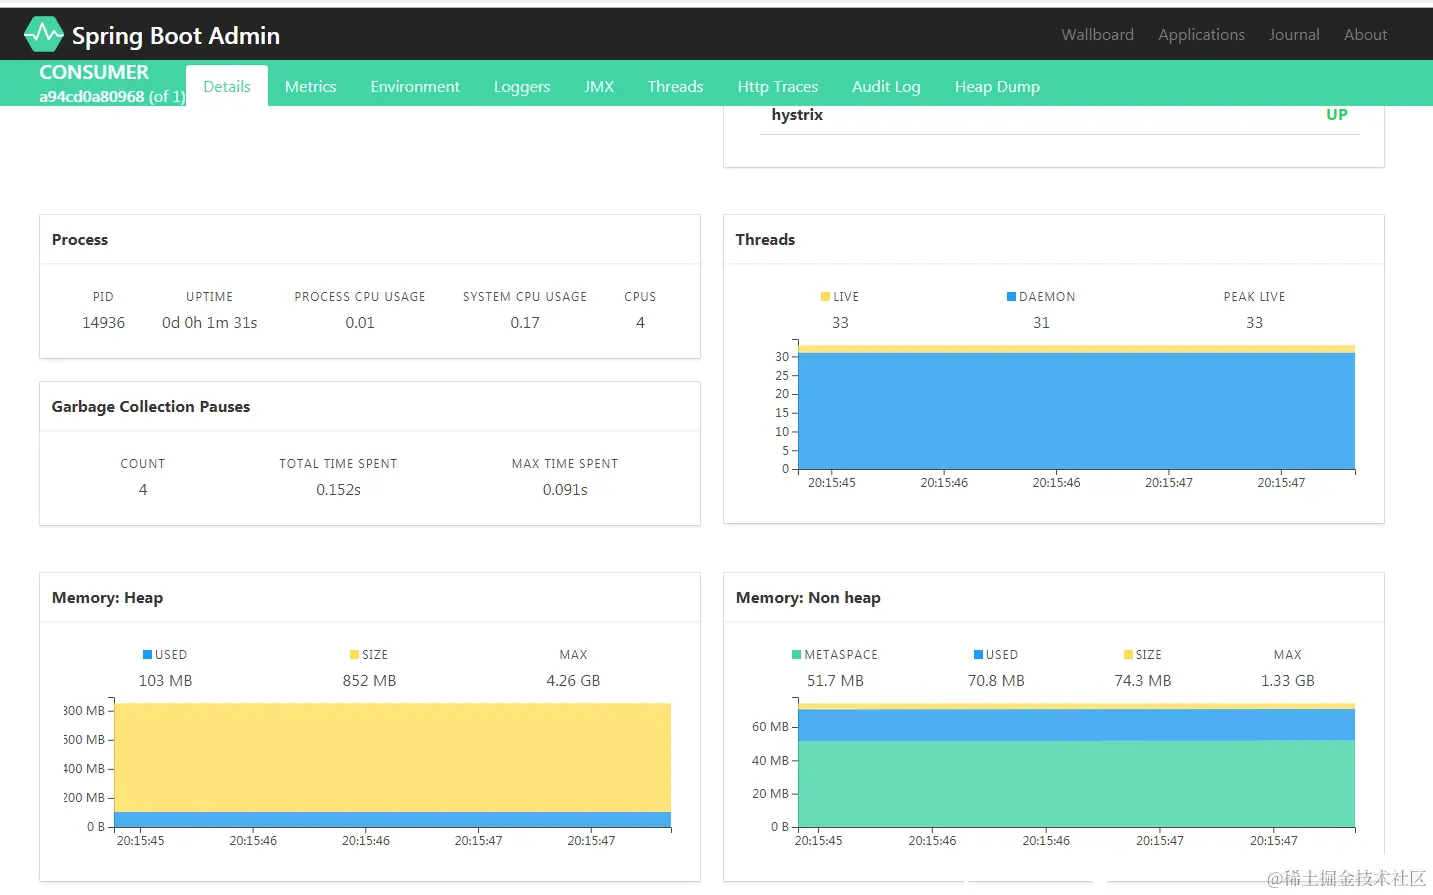Image resolution: width=1433 pixels, height=895 pixels.
Task: Click non heap used value 70.8 MB
Action: pos(996,681)
